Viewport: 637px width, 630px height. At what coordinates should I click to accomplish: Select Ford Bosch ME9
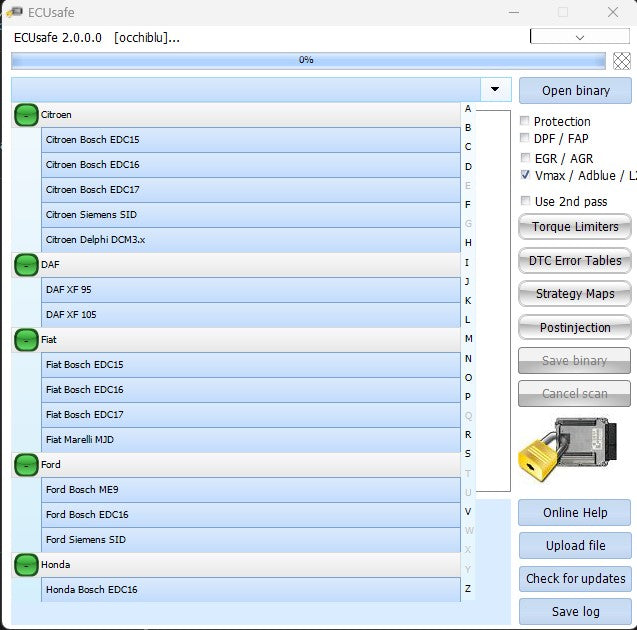(251, 490)
